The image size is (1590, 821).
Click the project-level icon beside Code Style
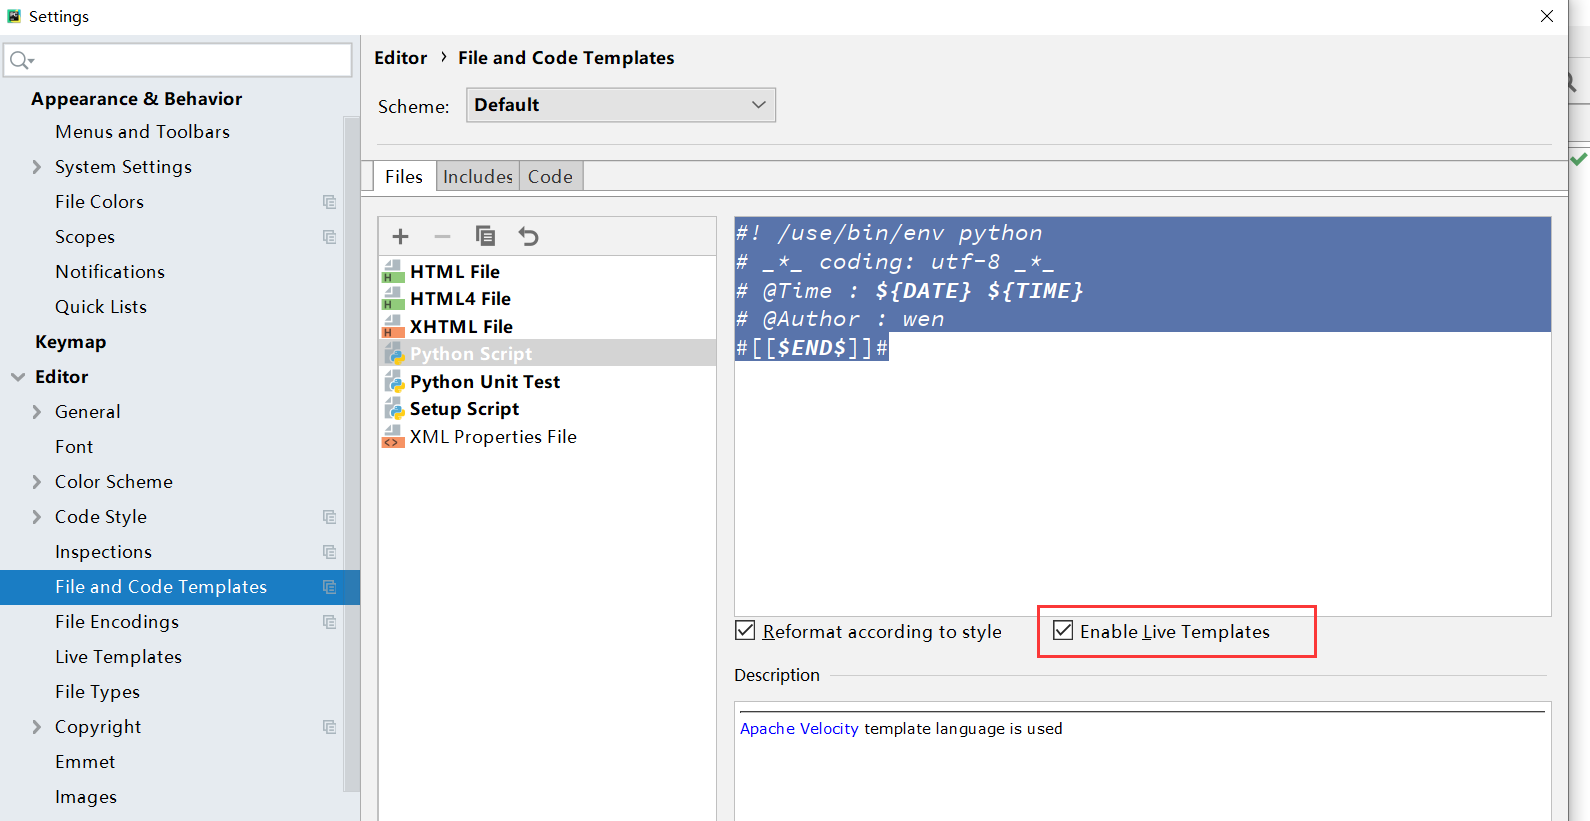(x=329, y=517)
